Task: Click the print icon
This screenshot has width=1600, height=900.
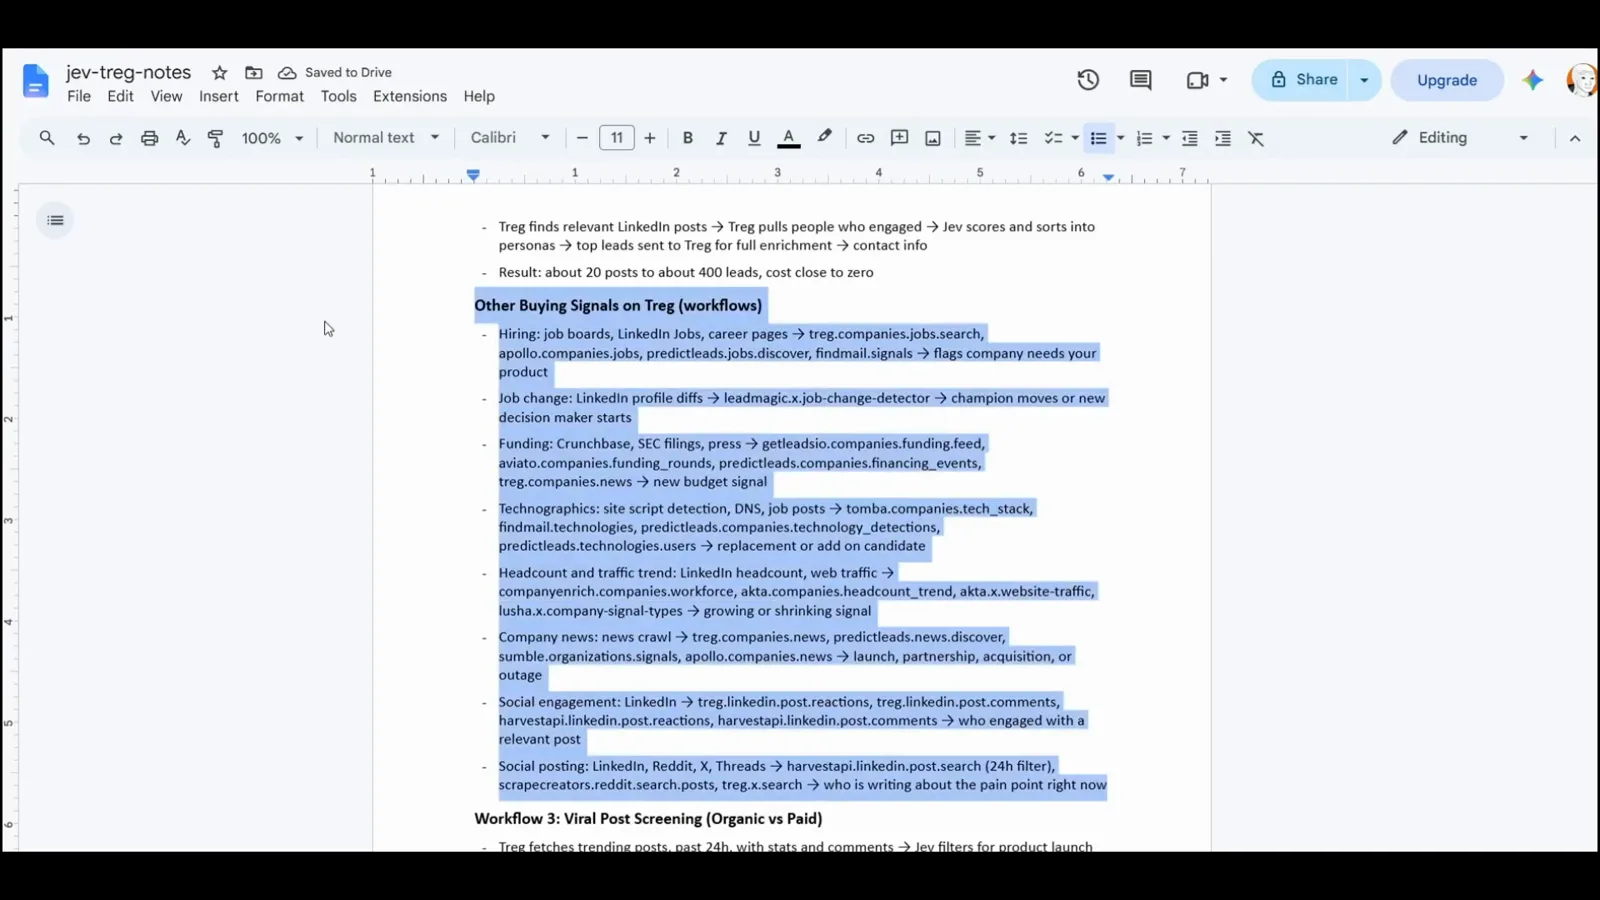Action: pos(149,138)
